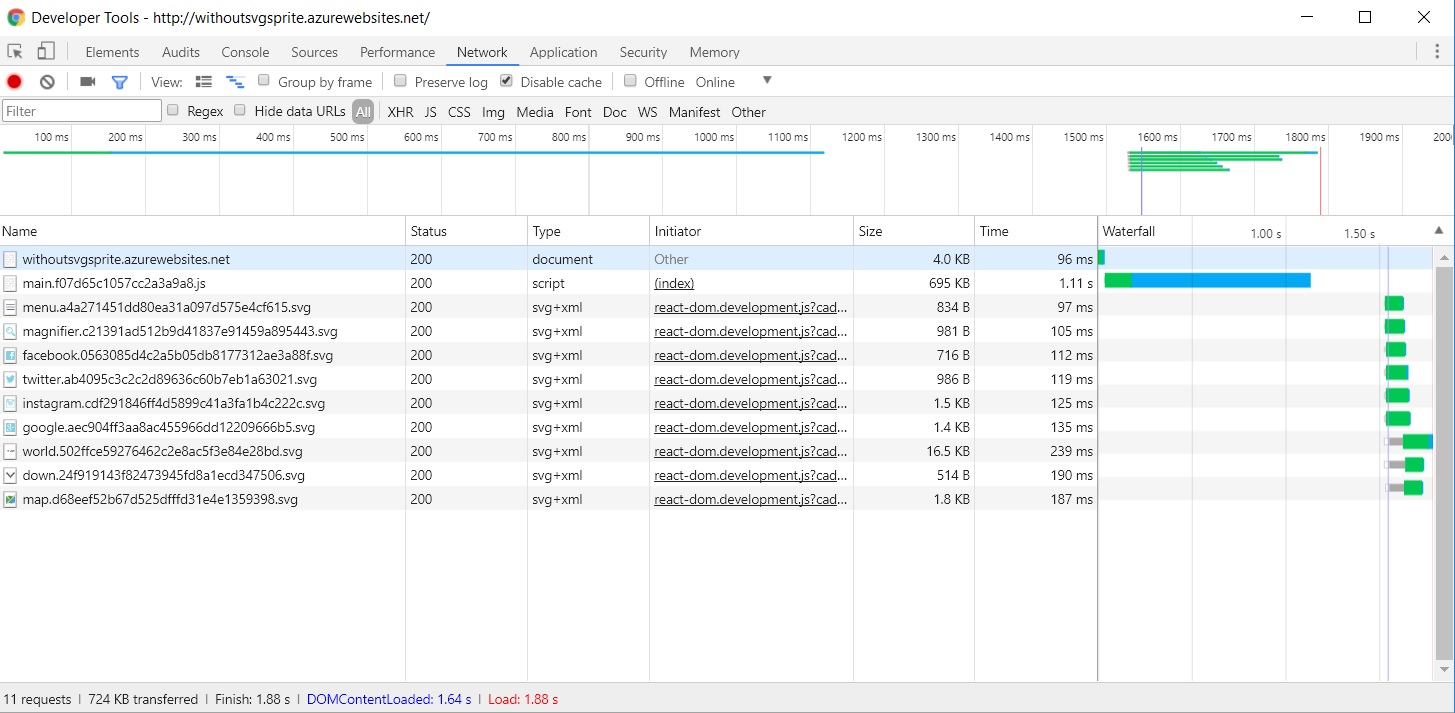This screenshot has height=713, width=1455.
Task: Filter requests by XHR type
Action: [400, 112]
